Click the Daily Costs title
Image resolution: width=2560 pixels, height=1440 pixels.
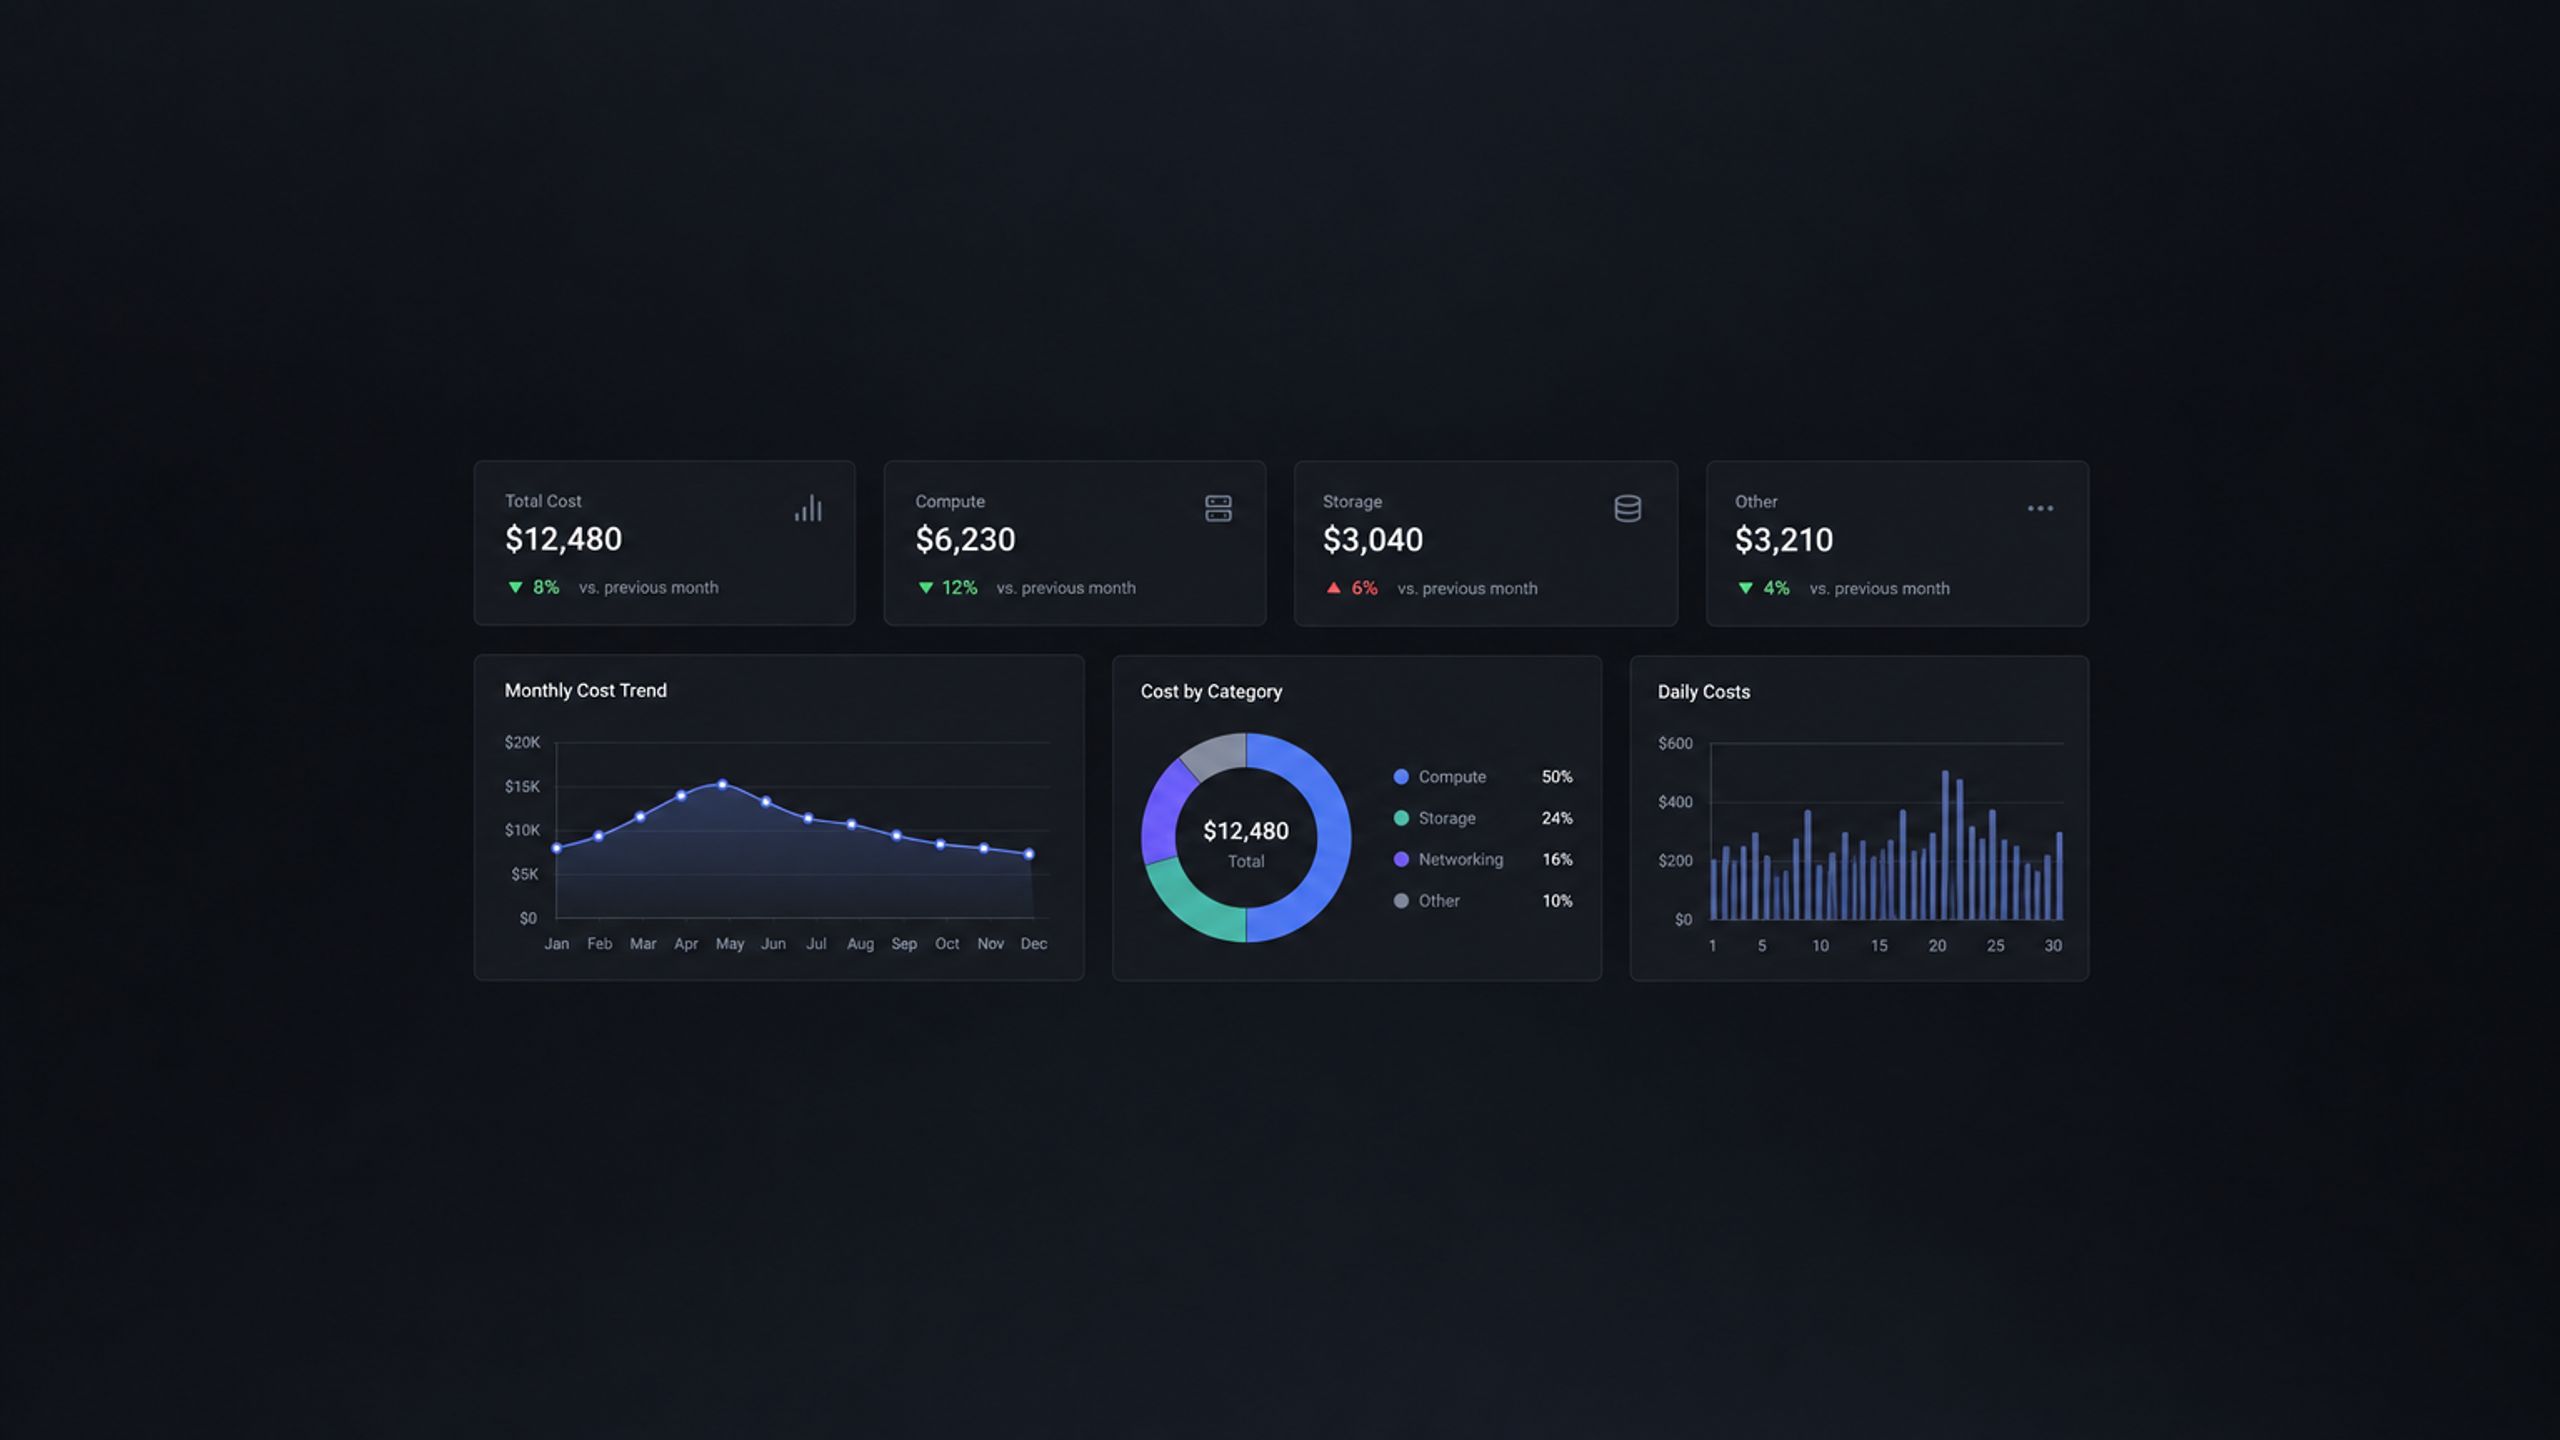point(1703,692)
